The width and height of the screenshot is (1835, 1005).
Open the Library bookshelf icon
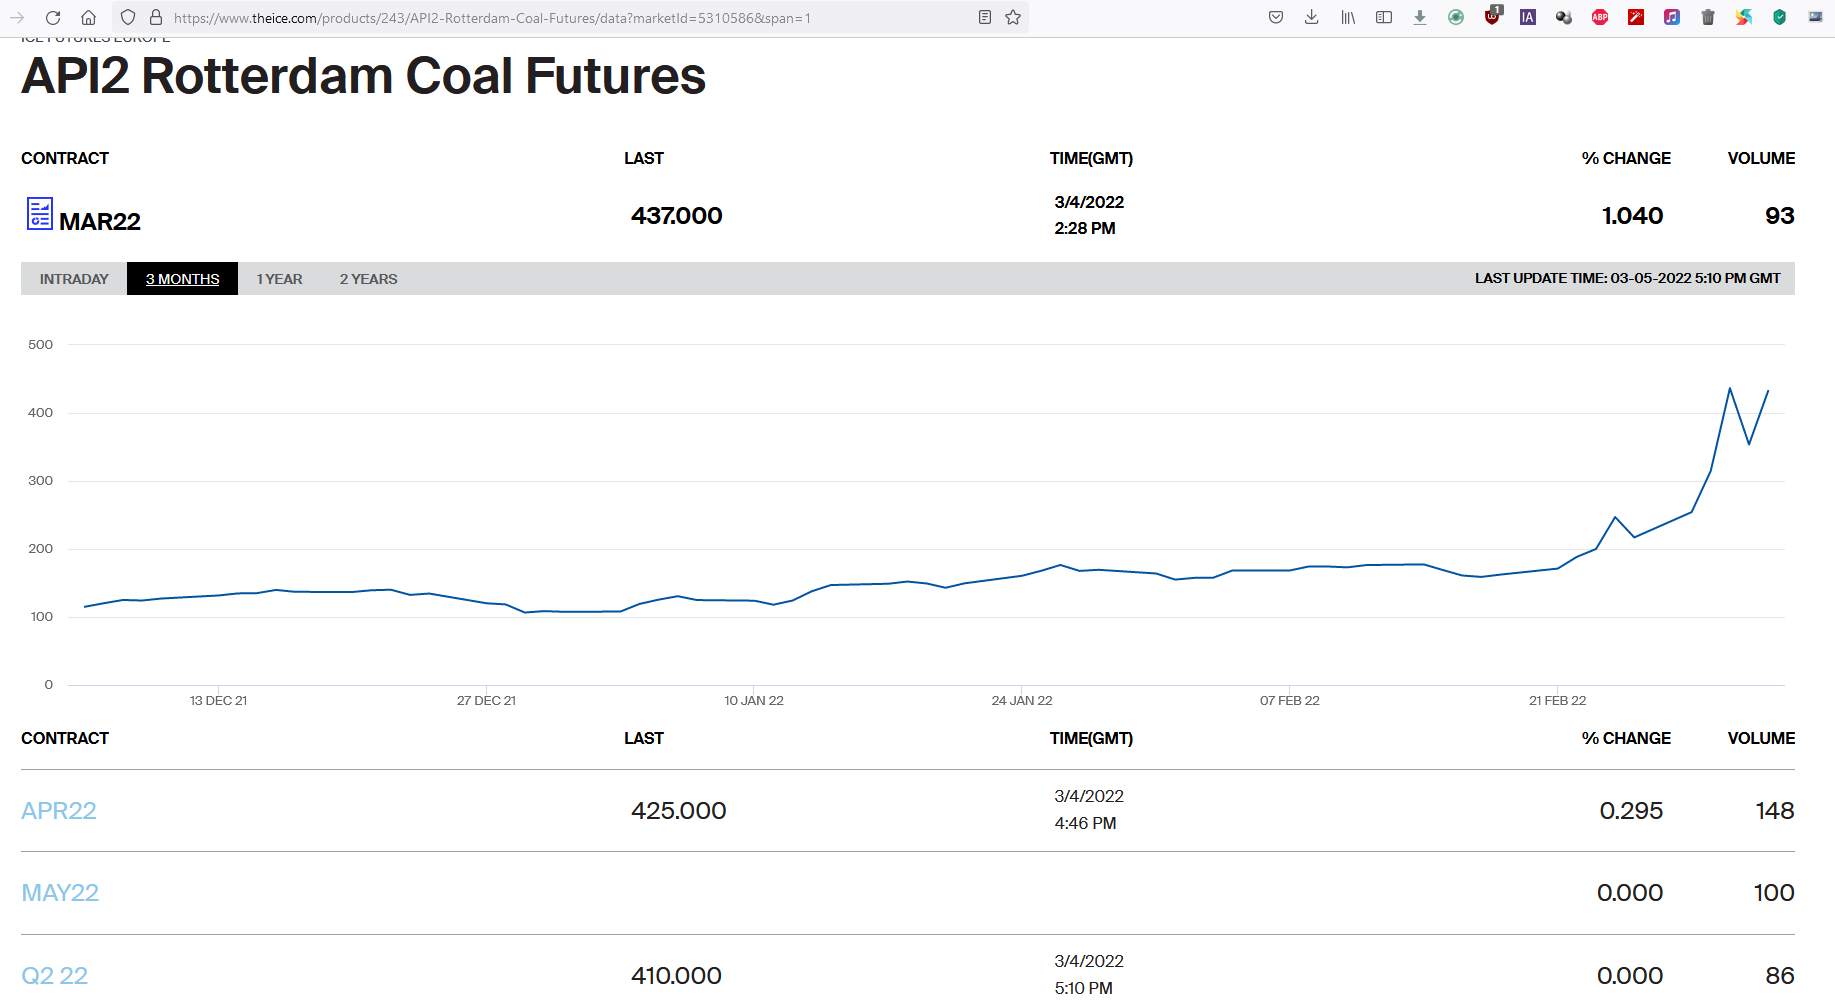(1348, 18)
